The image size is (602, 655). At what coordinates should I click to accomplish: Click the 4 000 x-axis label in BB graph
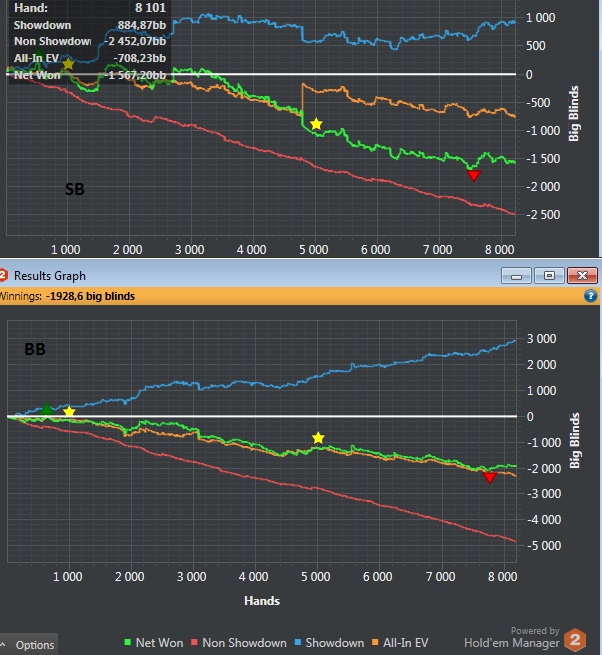click(x=254, y=577)
